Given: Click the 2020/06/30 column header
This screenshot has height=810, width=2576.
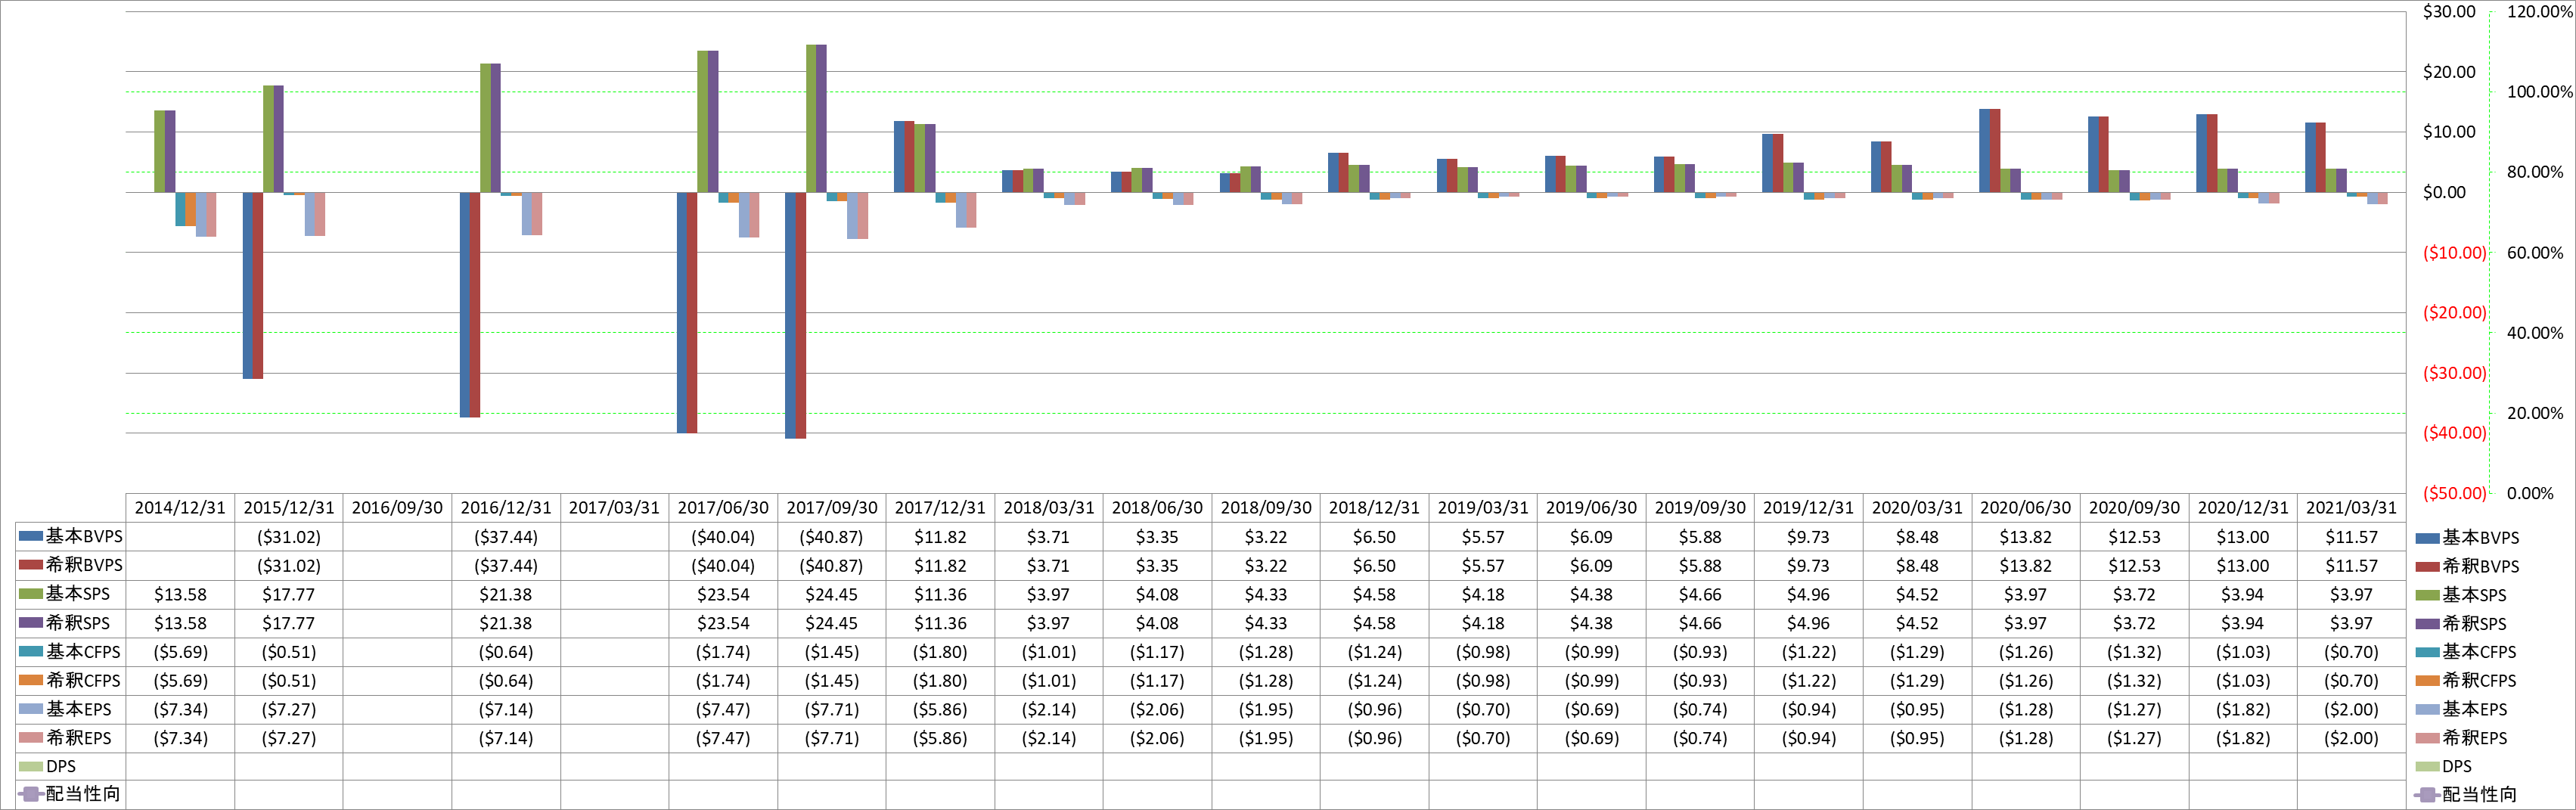Looking at the screenshot, I should click(2025, 508).
